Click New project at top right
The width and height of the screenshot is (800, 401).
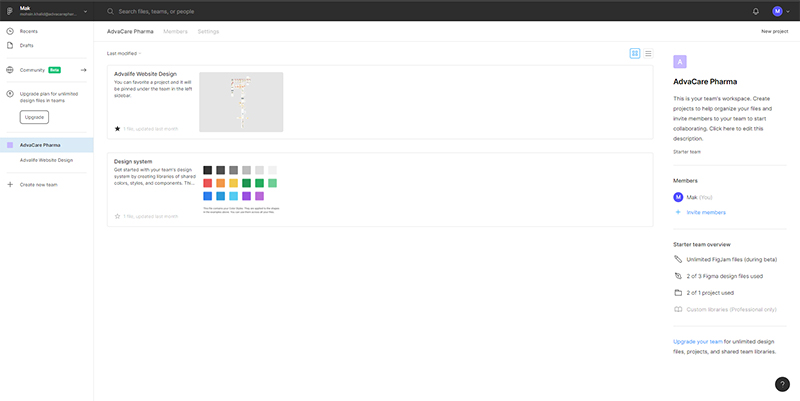pyautogui.click(x=774, y=32)
